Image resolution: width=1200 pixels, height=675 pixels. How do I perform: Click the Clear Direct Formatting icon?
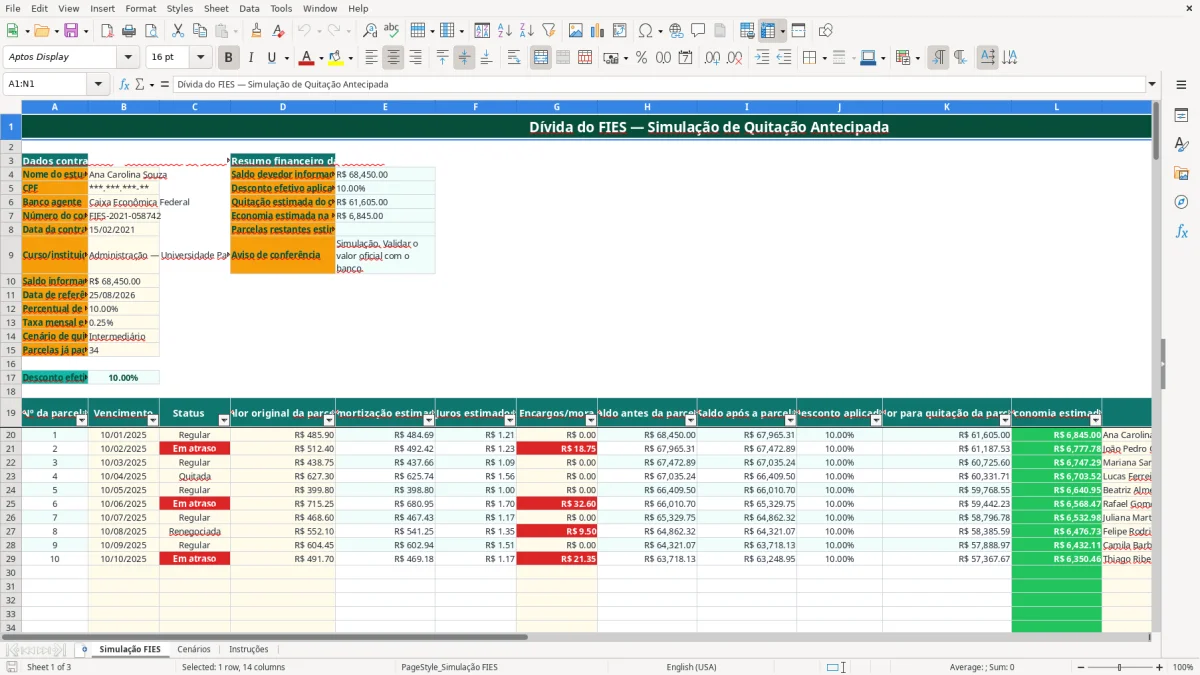(278, 31)
